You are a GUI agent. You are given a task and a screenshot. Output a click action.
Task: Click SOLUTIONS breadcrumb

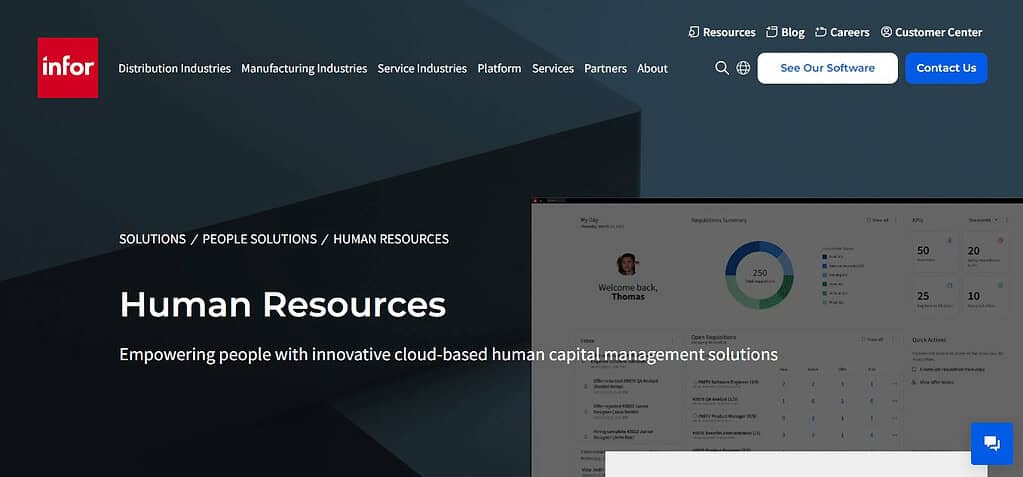[152, 239]
